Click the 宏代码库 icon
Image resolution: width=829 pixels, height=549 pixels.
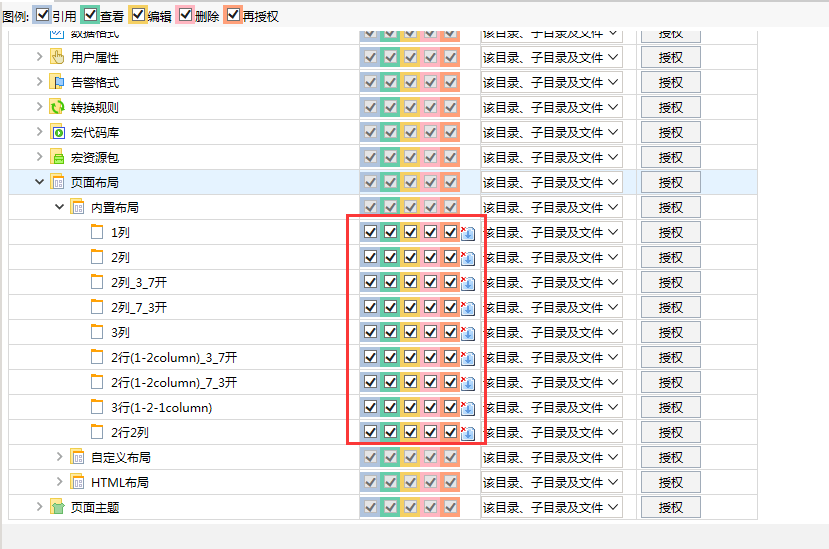pyautogui.click(x=57, y=132)
